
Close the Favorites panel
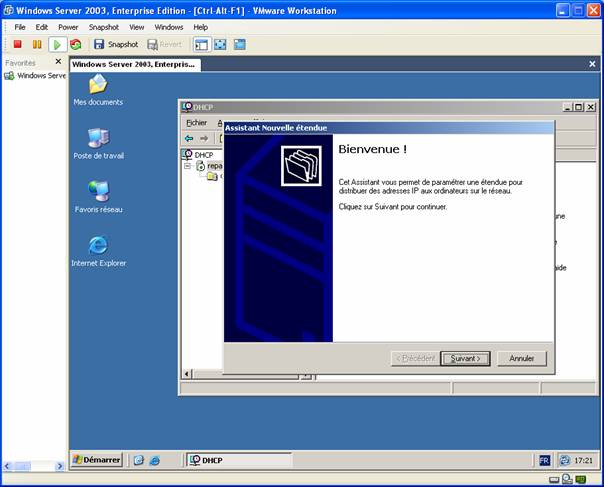(58, 62)
